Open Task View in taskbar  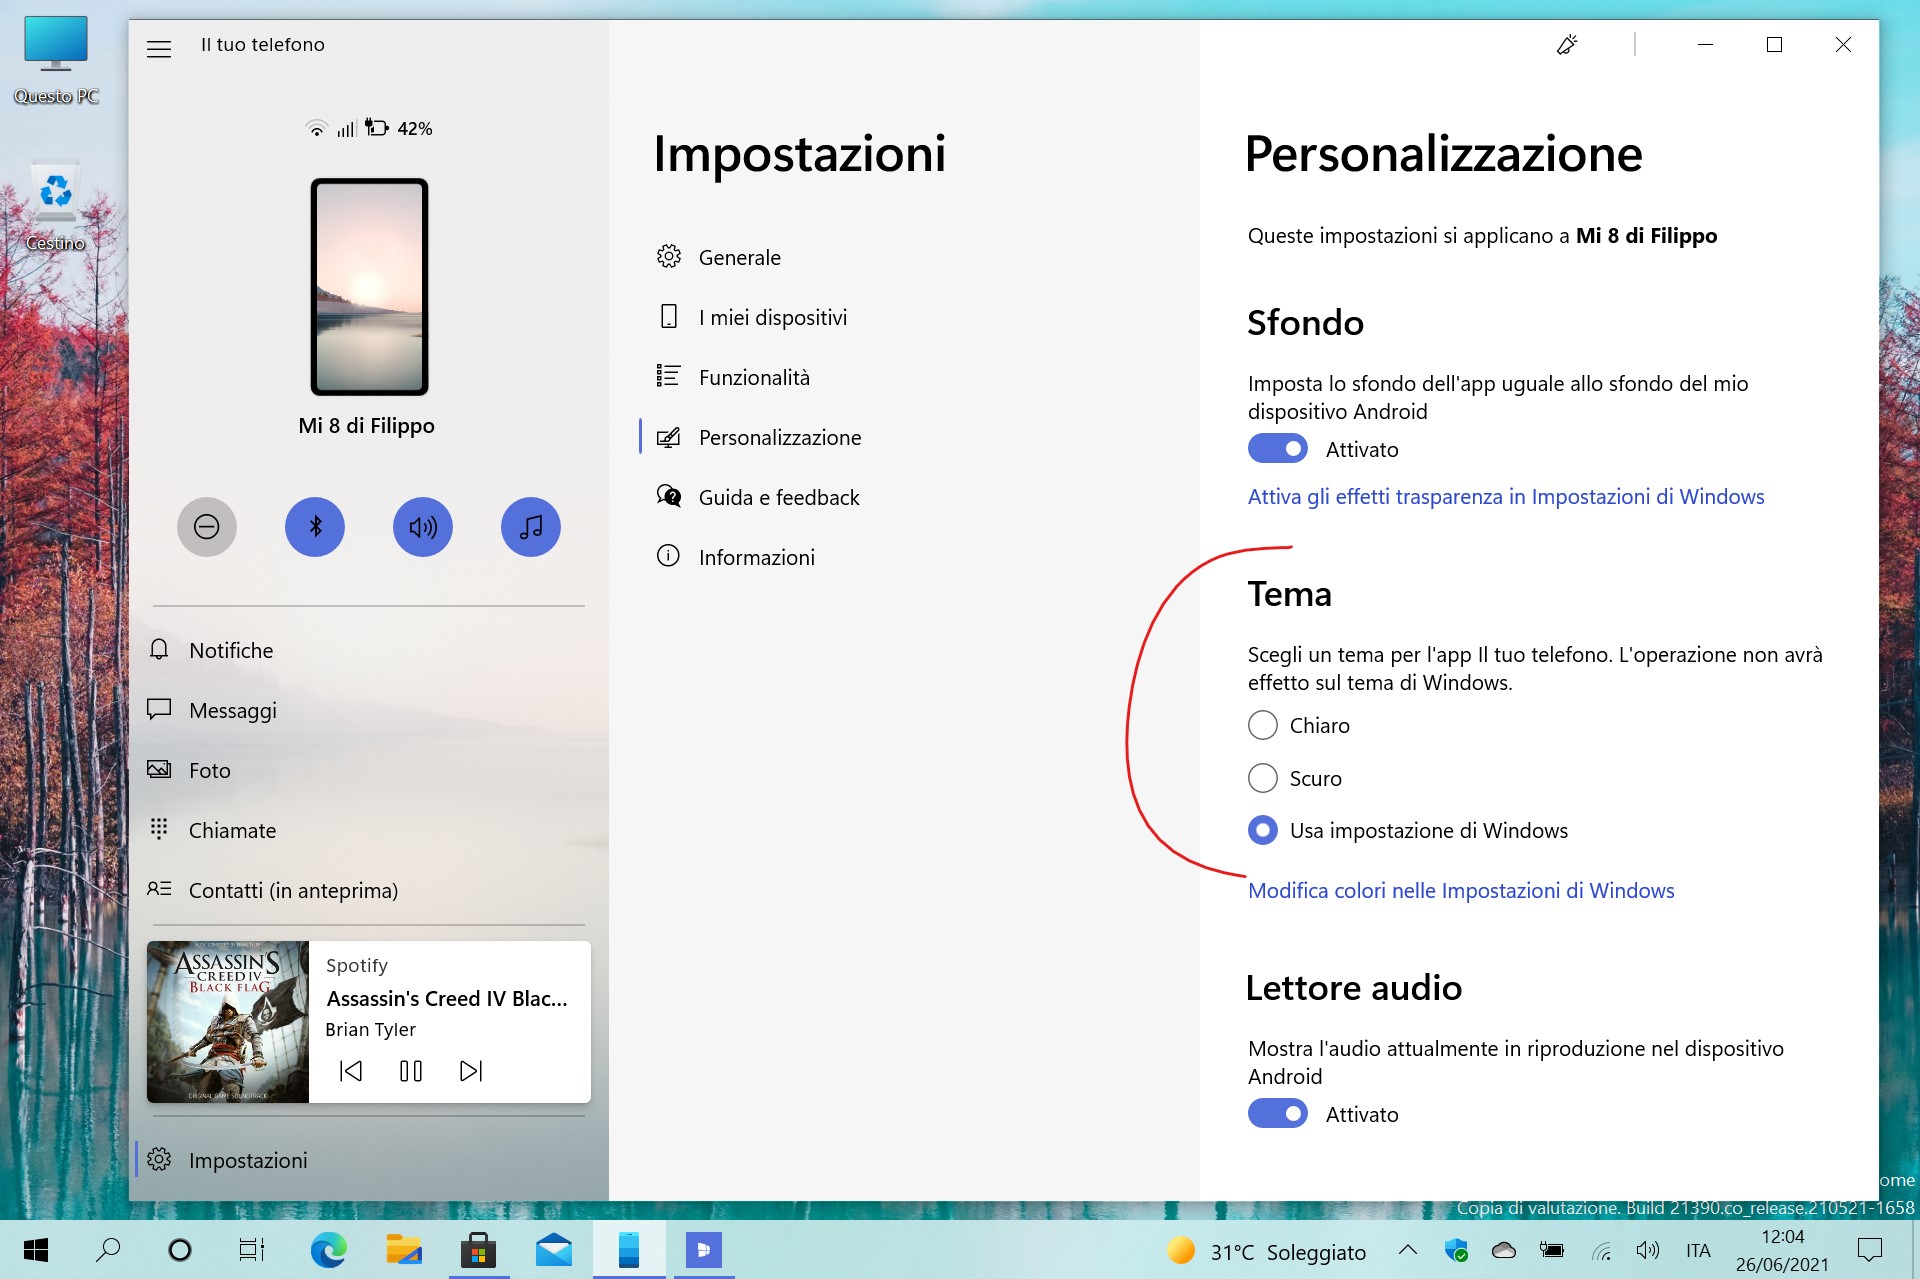[252, 1250]
